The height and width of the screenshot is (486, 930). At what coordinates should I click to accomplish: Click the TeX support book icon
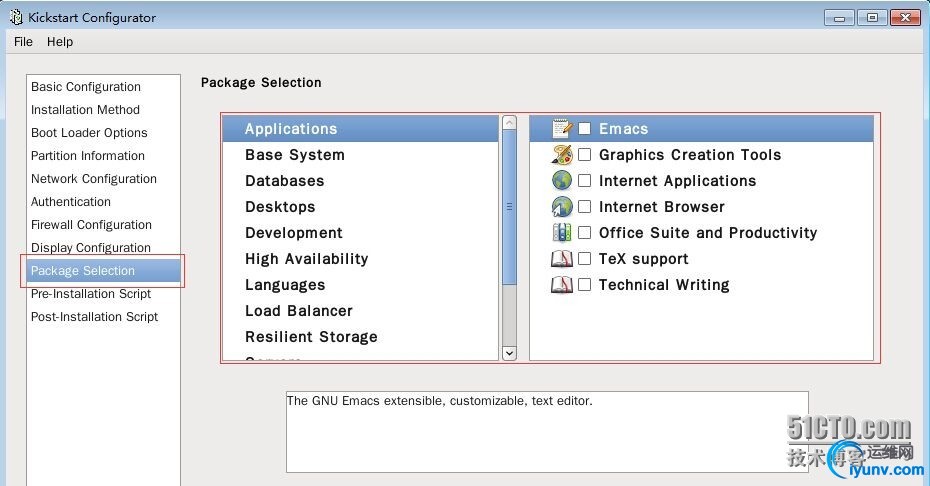[x=562, y=259]
